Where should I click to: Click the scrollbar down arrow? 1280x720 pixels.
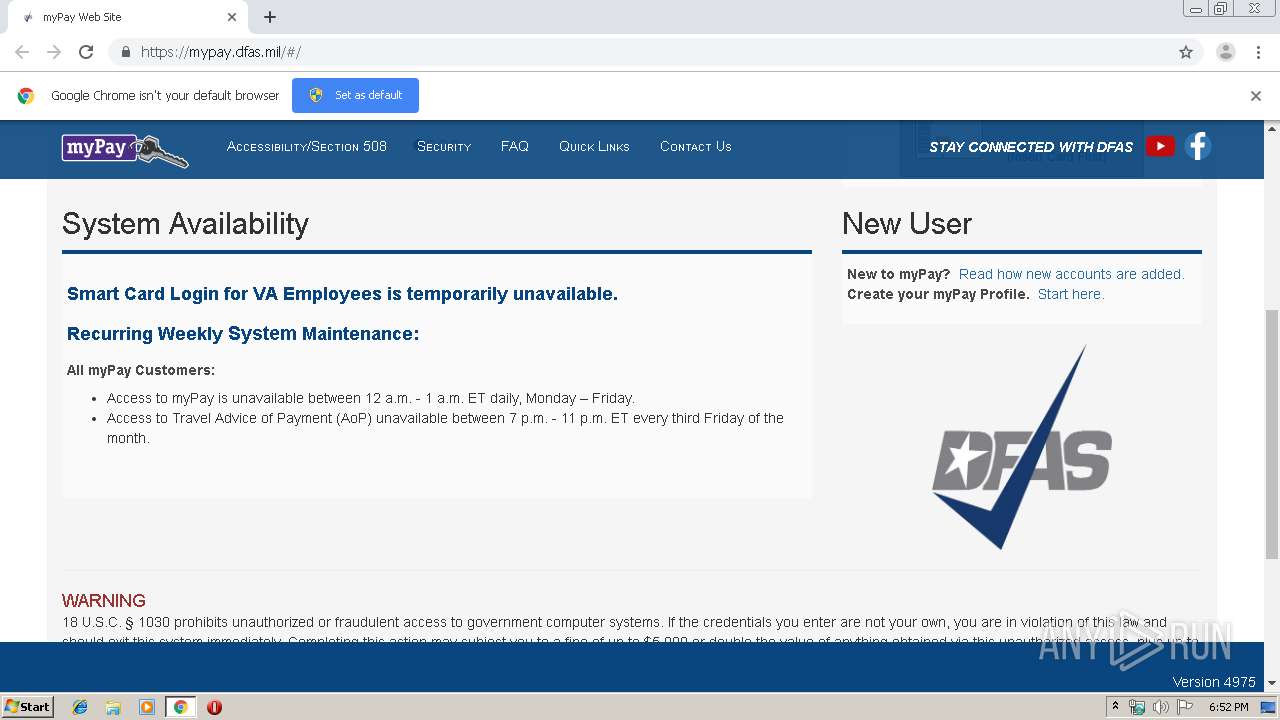(1272, 683)
